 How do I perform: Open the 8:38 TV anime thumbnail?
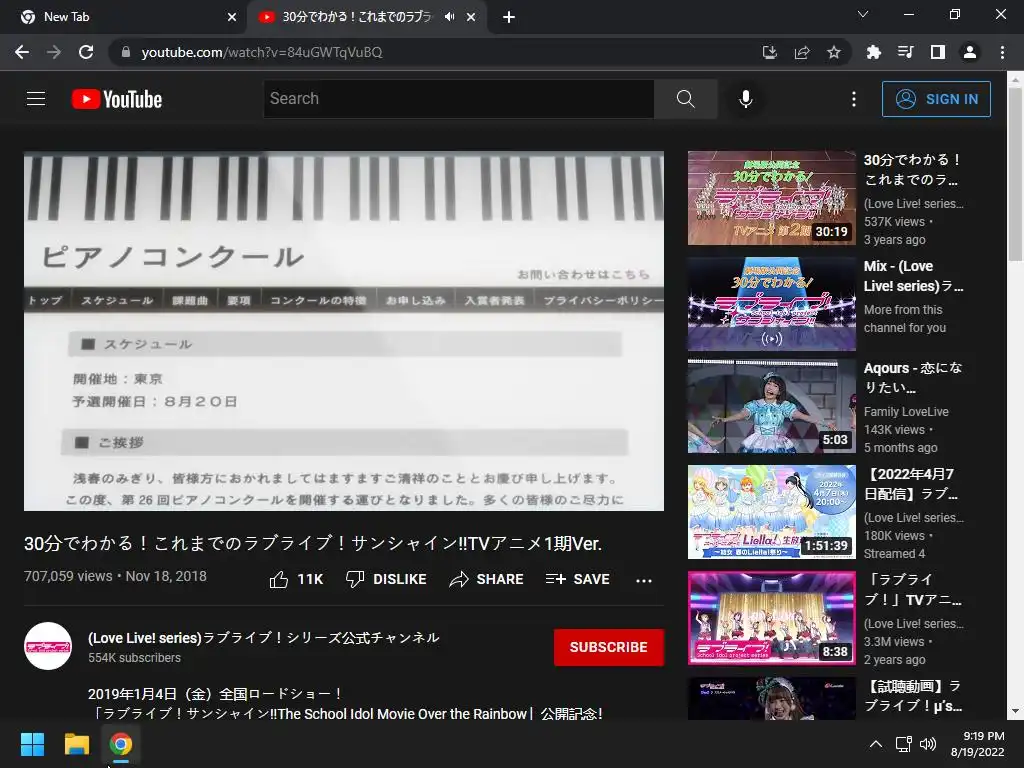point(771,618)
